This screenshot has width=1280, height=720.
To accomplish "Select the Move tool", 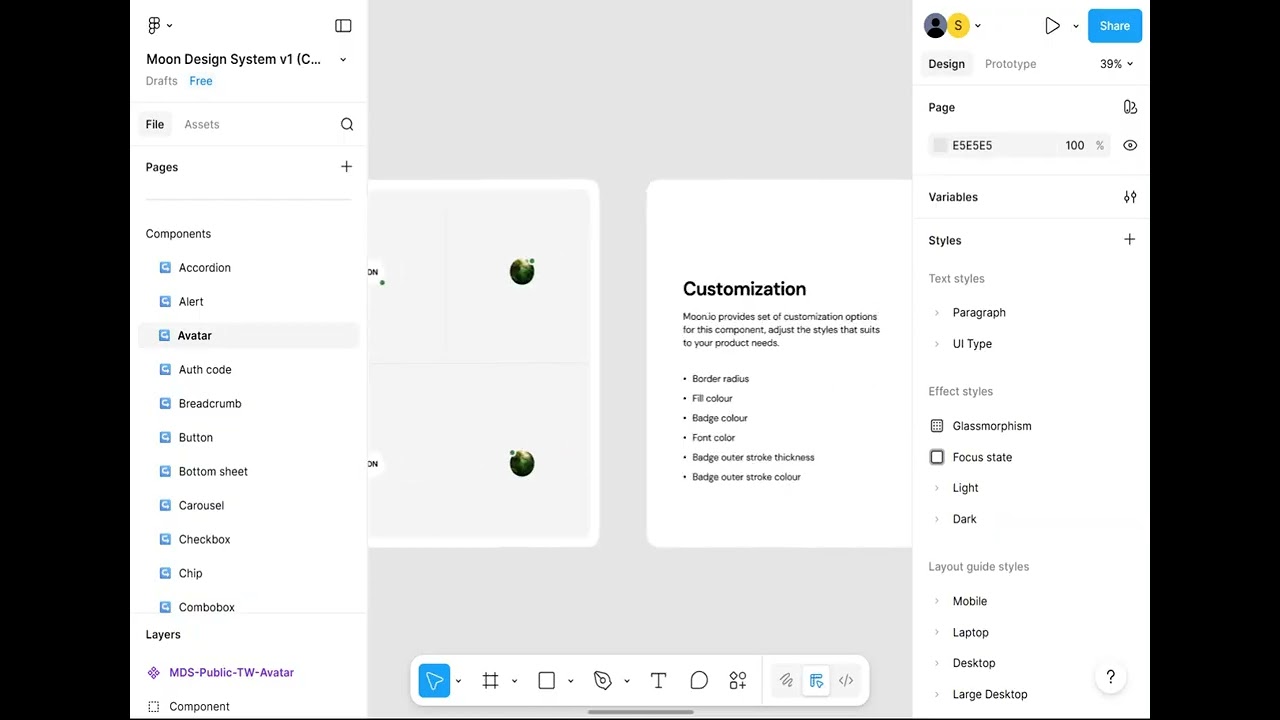I will [x=434, y=681].
